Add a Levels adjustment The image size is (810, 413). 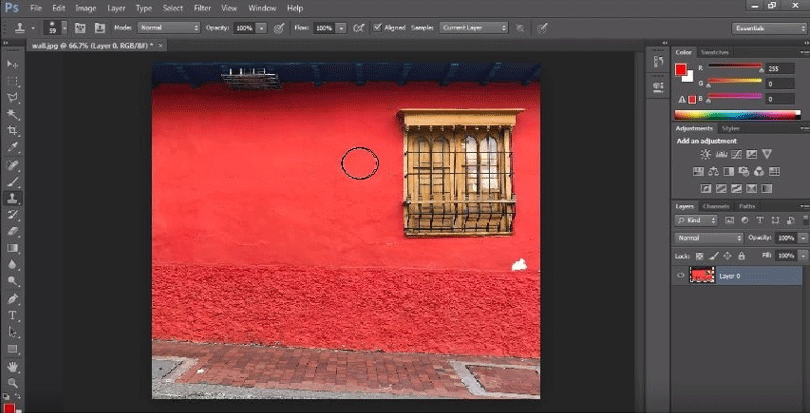[x=722, y=154]
